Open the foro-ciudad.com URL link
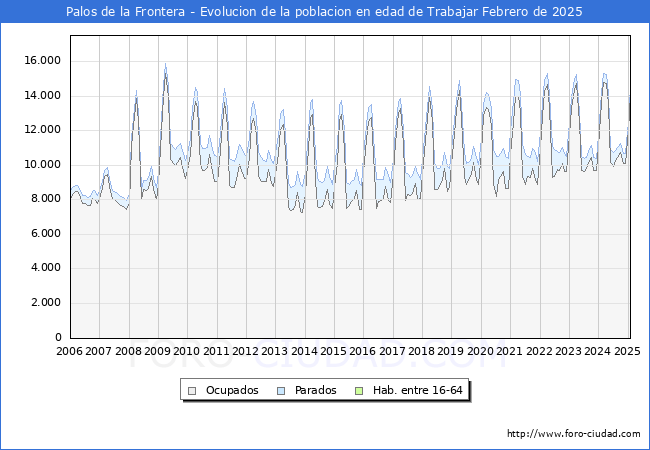 [x=574, y=434]
